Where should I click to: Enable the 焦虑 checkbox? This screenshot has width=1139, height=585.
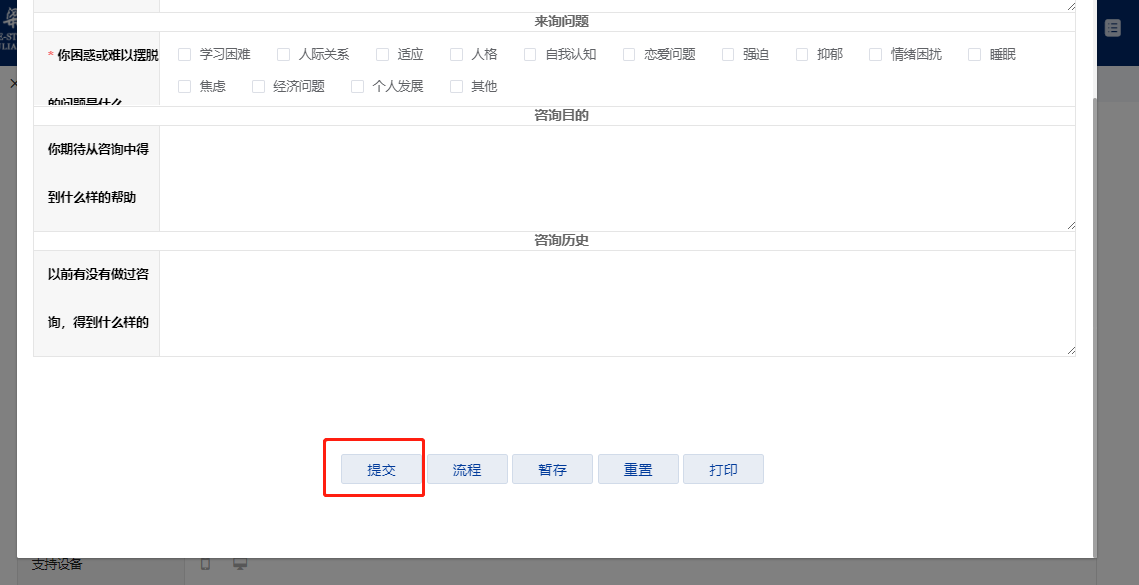pyautogui.click(x=184, y=87)
